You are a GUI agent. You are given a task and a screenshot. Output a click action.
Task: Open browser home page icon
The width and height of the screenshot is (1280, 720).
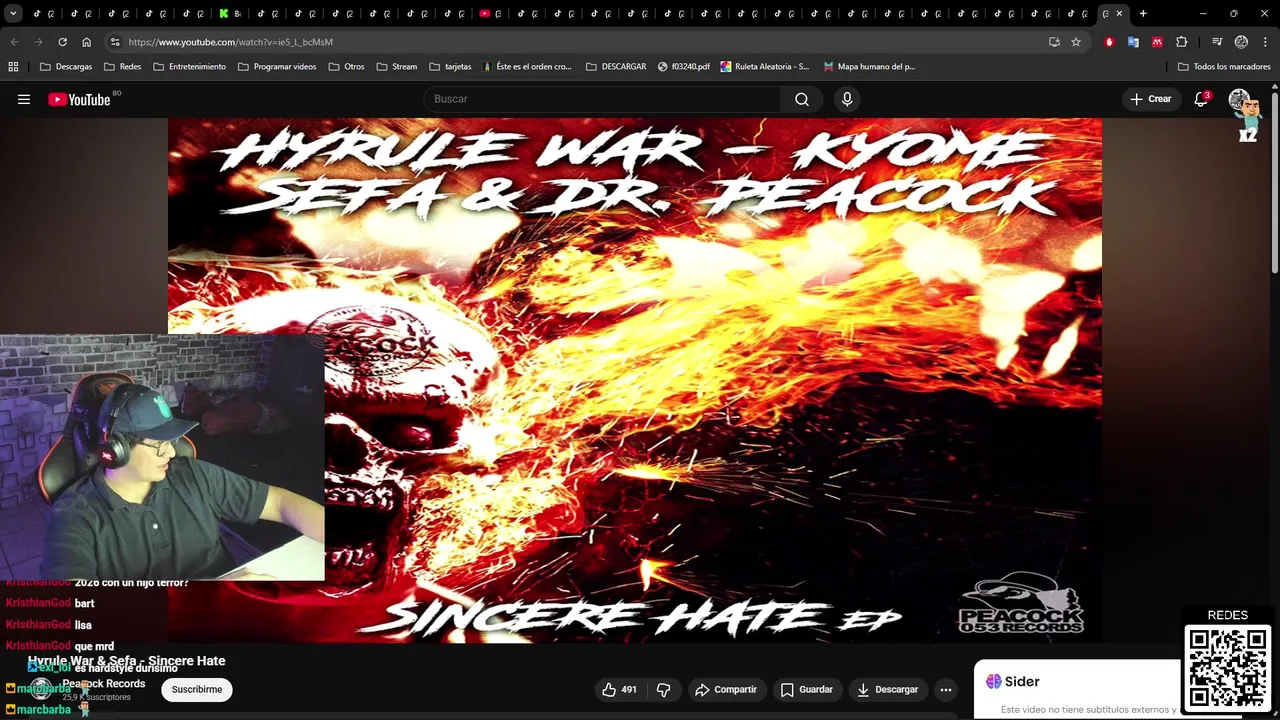[x=86, y=42]
